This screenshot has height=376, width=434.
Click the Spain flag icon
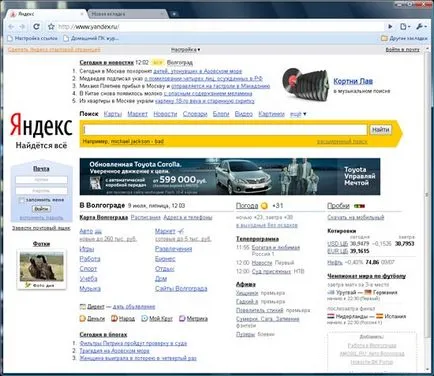(379, 316)
